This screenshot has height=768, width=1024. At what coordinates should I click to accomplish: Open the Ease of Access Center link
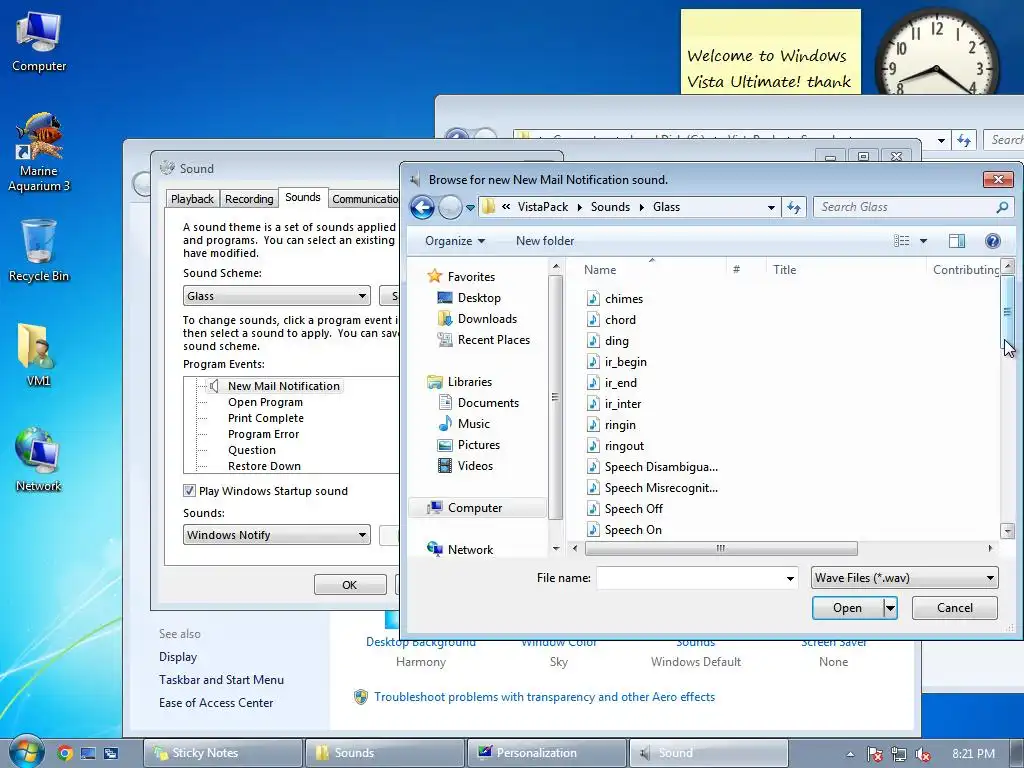coord(216,703)
